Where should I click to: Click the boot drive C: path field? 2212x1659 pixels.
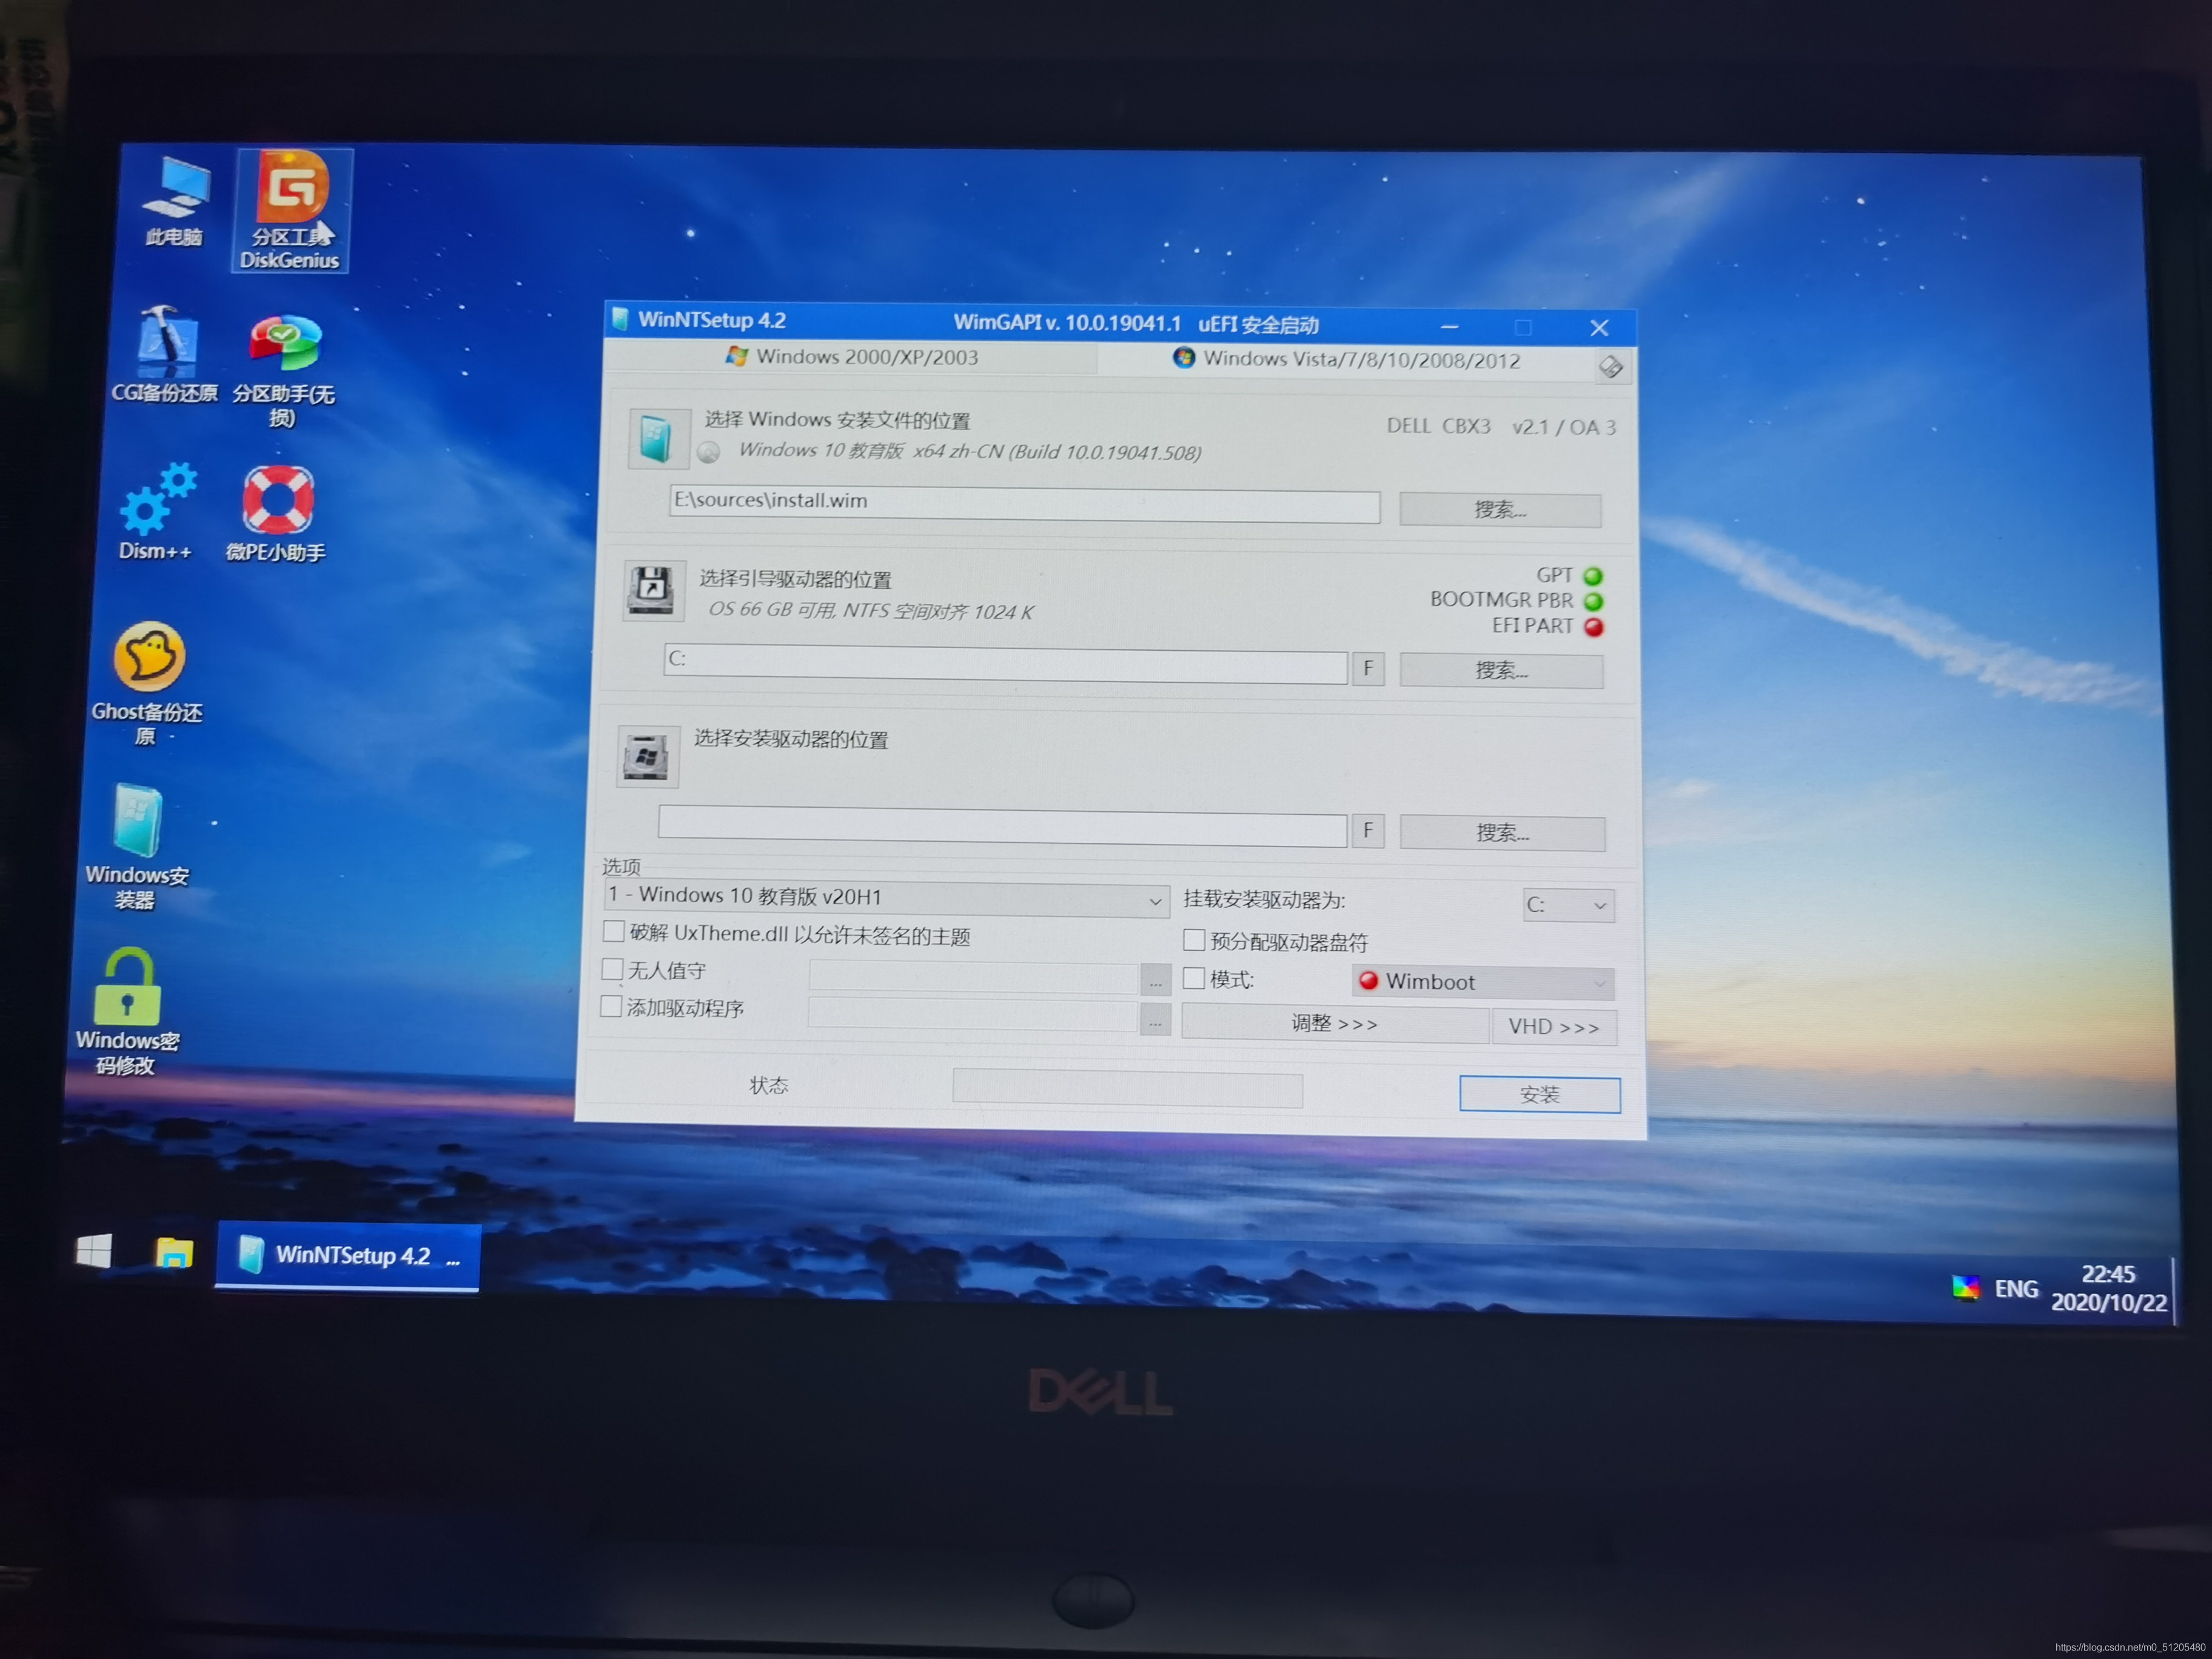[1005, 663]
